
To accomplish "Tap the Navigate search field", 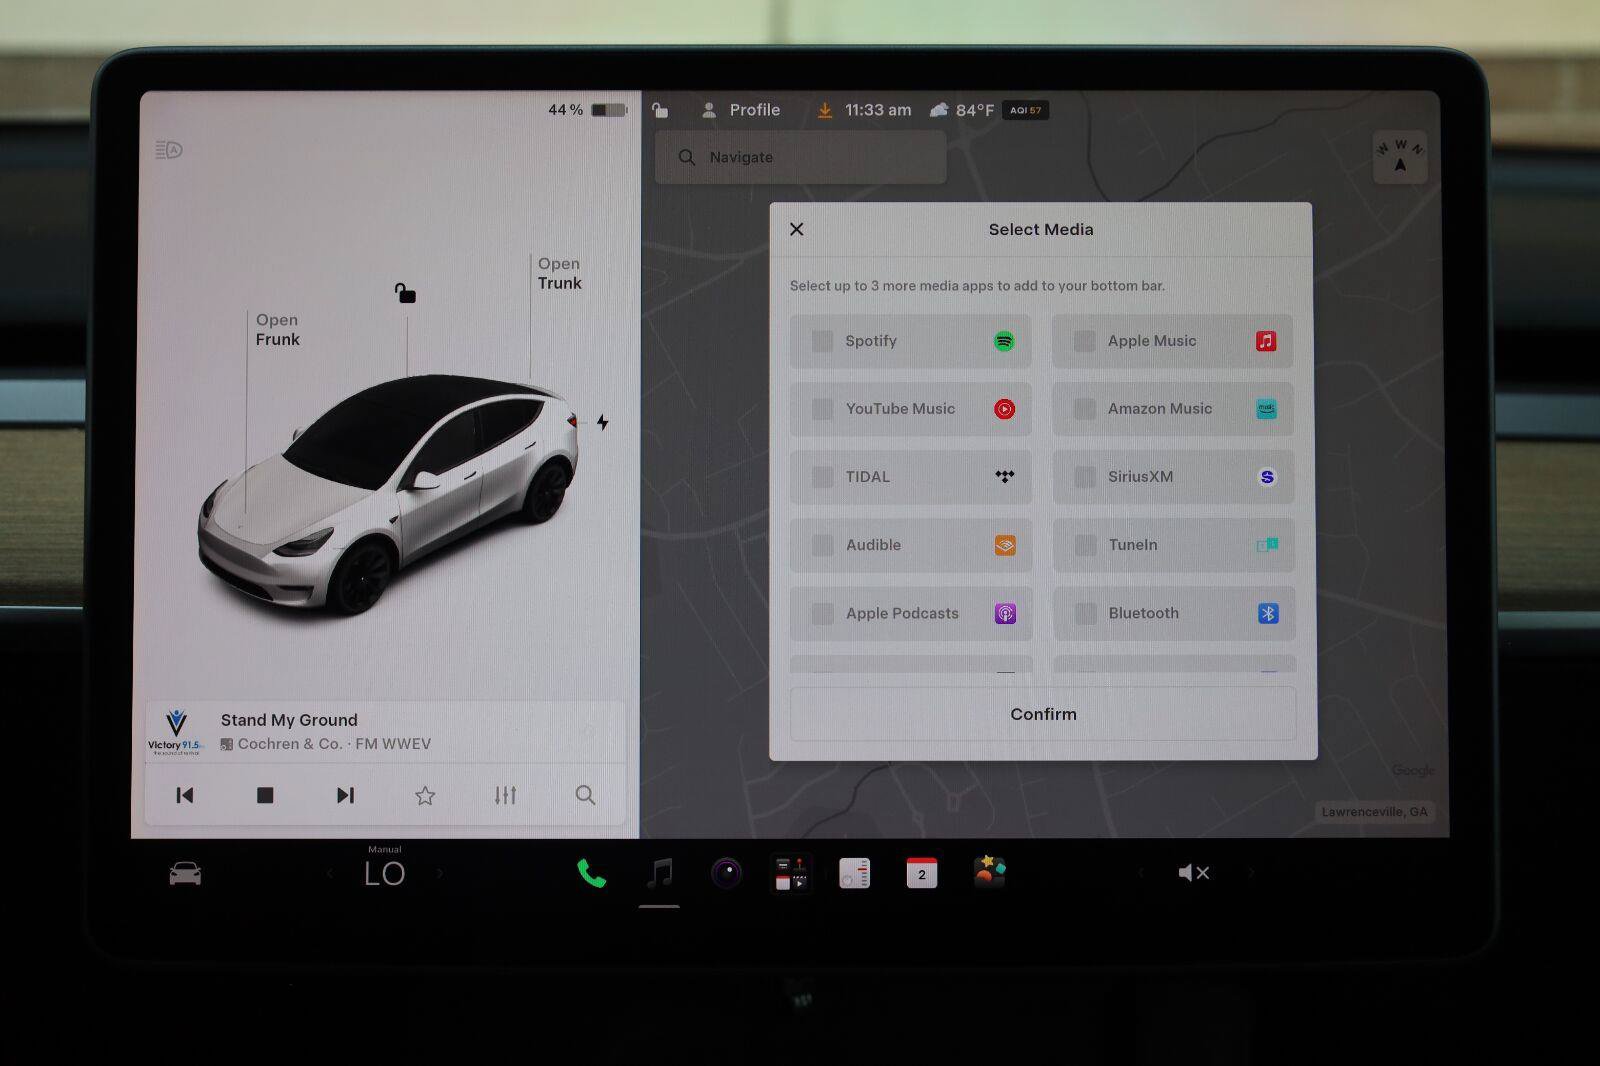I will pyautogui.click(x=800, y=157).
